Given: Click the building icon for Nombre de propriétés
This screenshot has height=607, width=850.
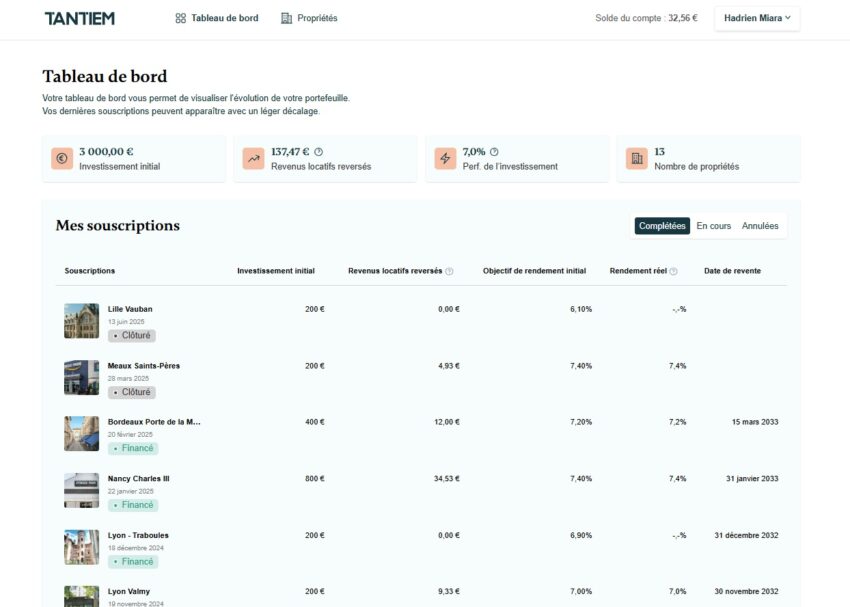Looking at the screenshot, I should tap(636, 159).
